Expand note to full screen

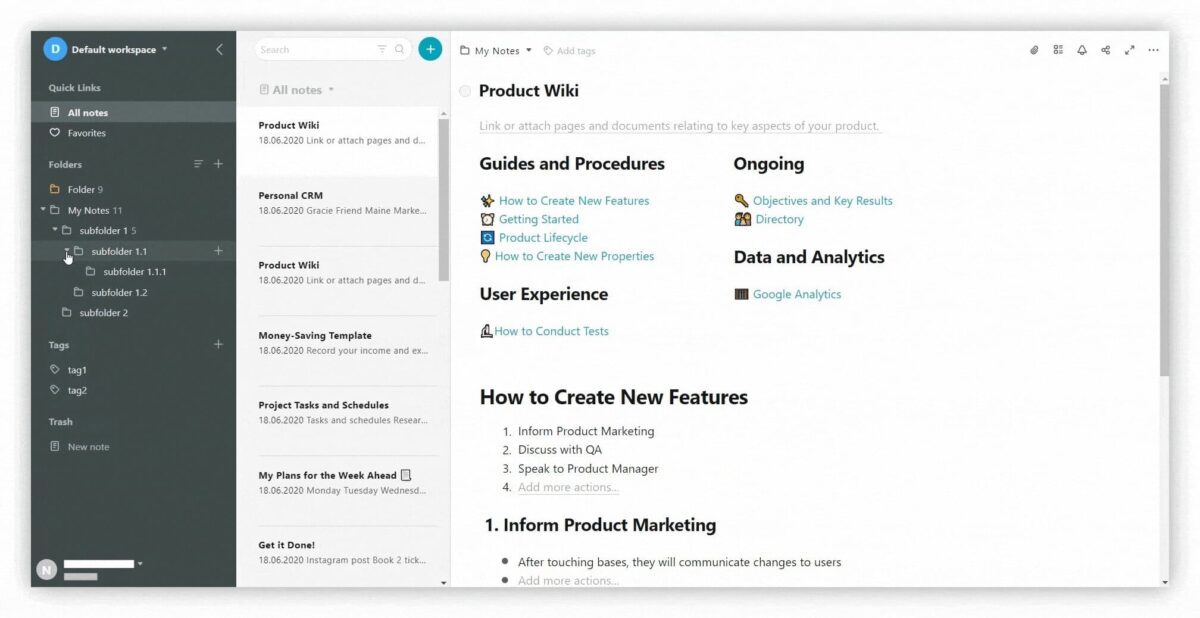click(1129, 50)
